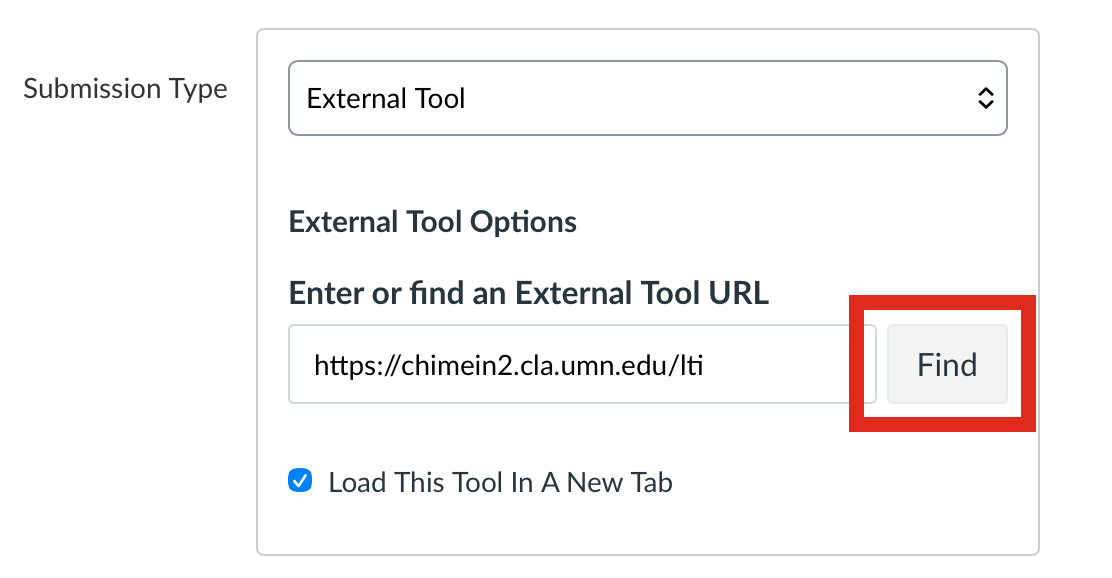
Task: Toggle the new tab loading checkbox
Action: click(x=299, y=481)
